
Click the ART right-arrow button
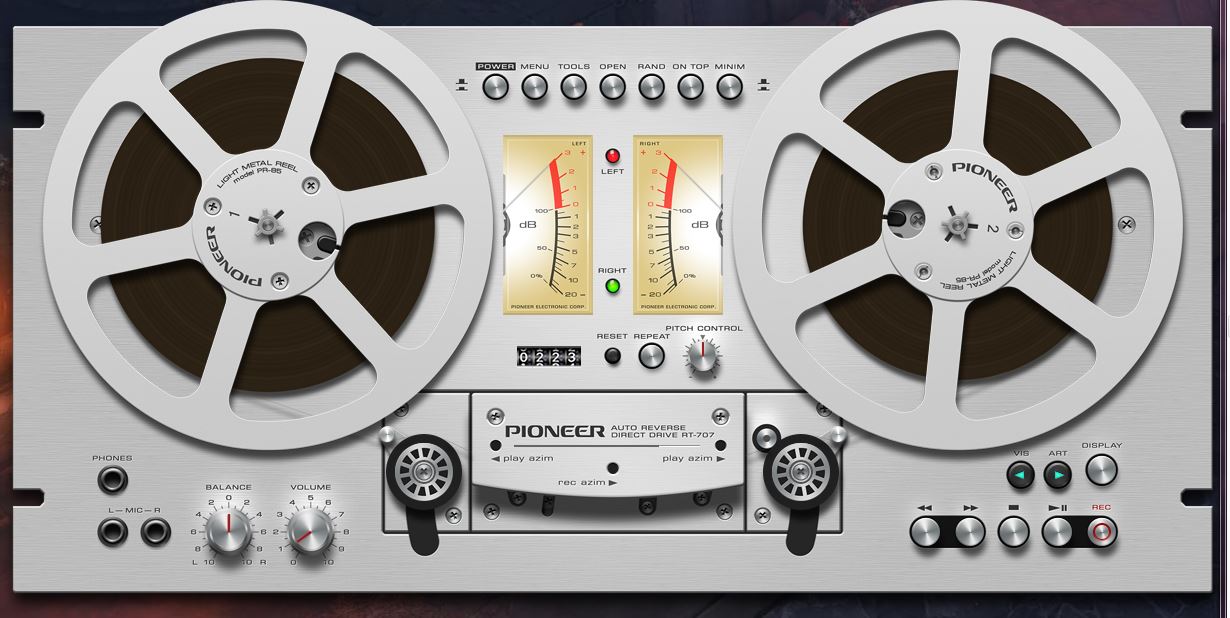tap(1057, 476)
